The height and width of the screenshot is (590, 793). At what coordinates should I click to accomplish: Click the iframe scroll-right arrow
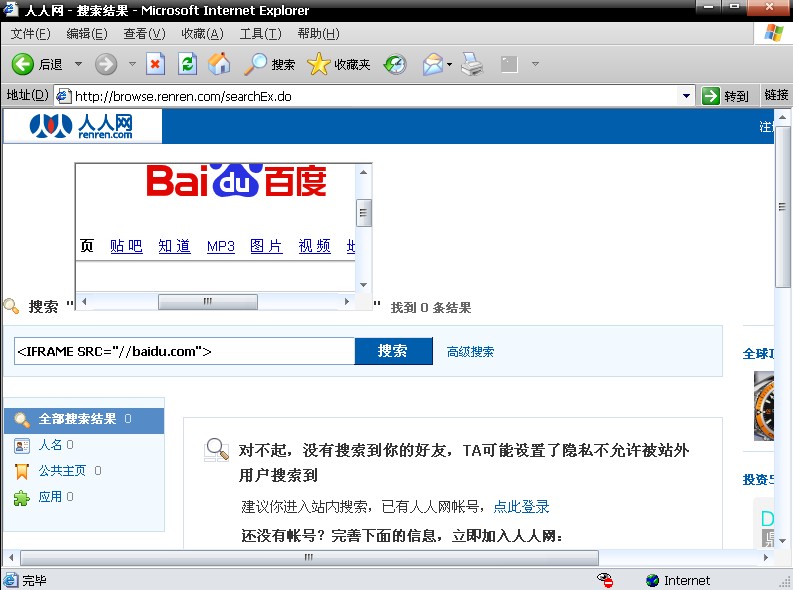(347, 302)
